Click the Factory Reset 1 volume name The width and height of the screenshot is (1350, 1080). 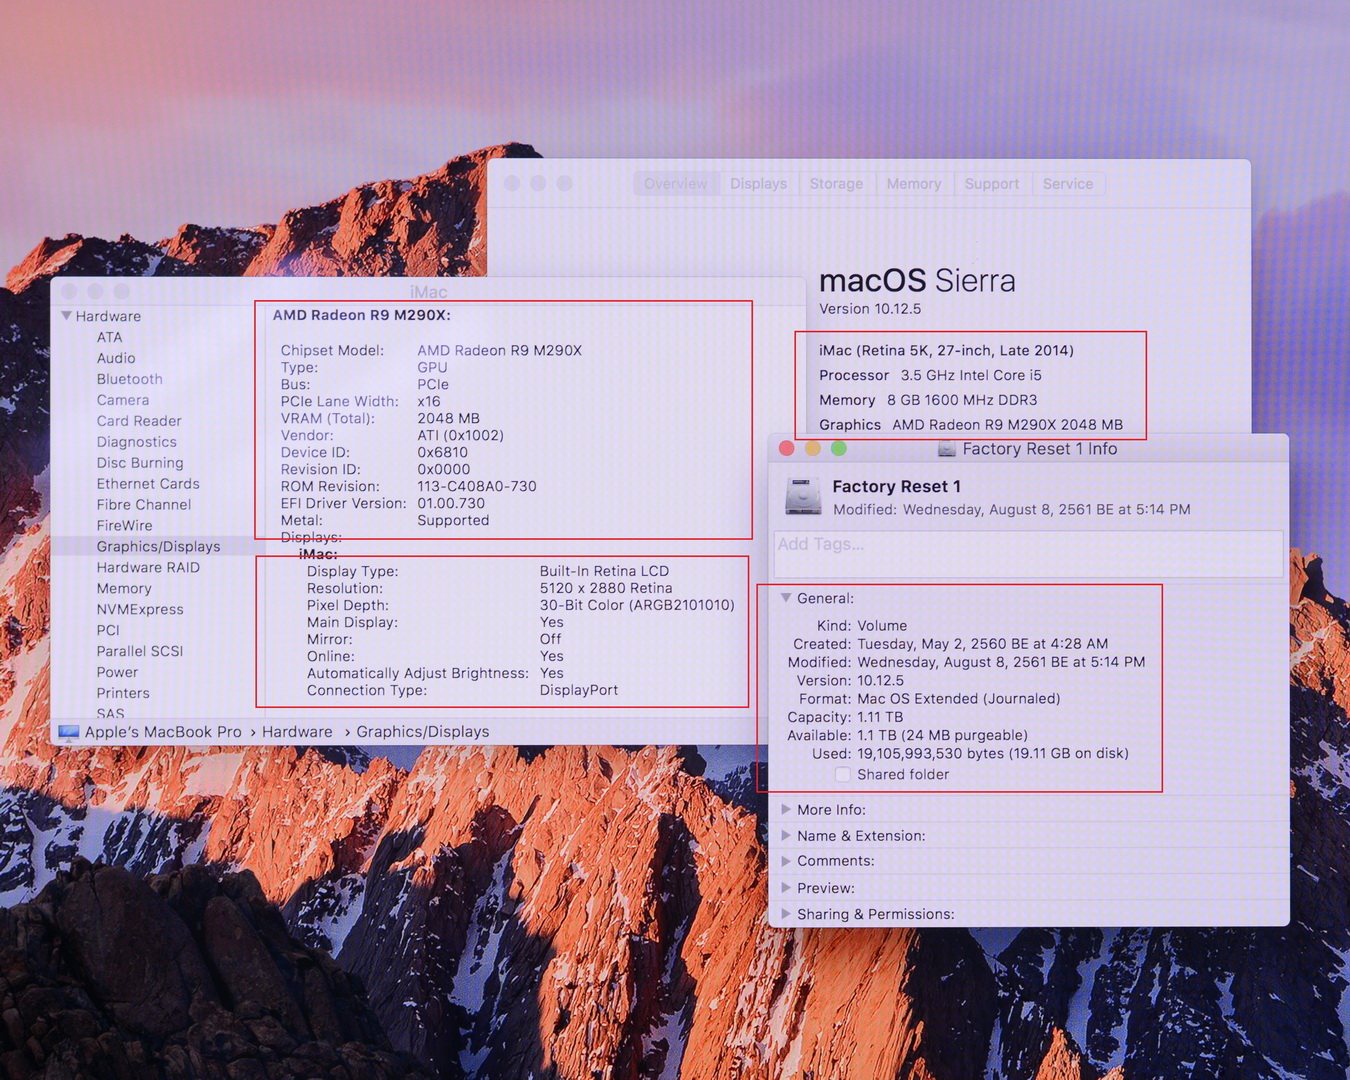point(897,487)
